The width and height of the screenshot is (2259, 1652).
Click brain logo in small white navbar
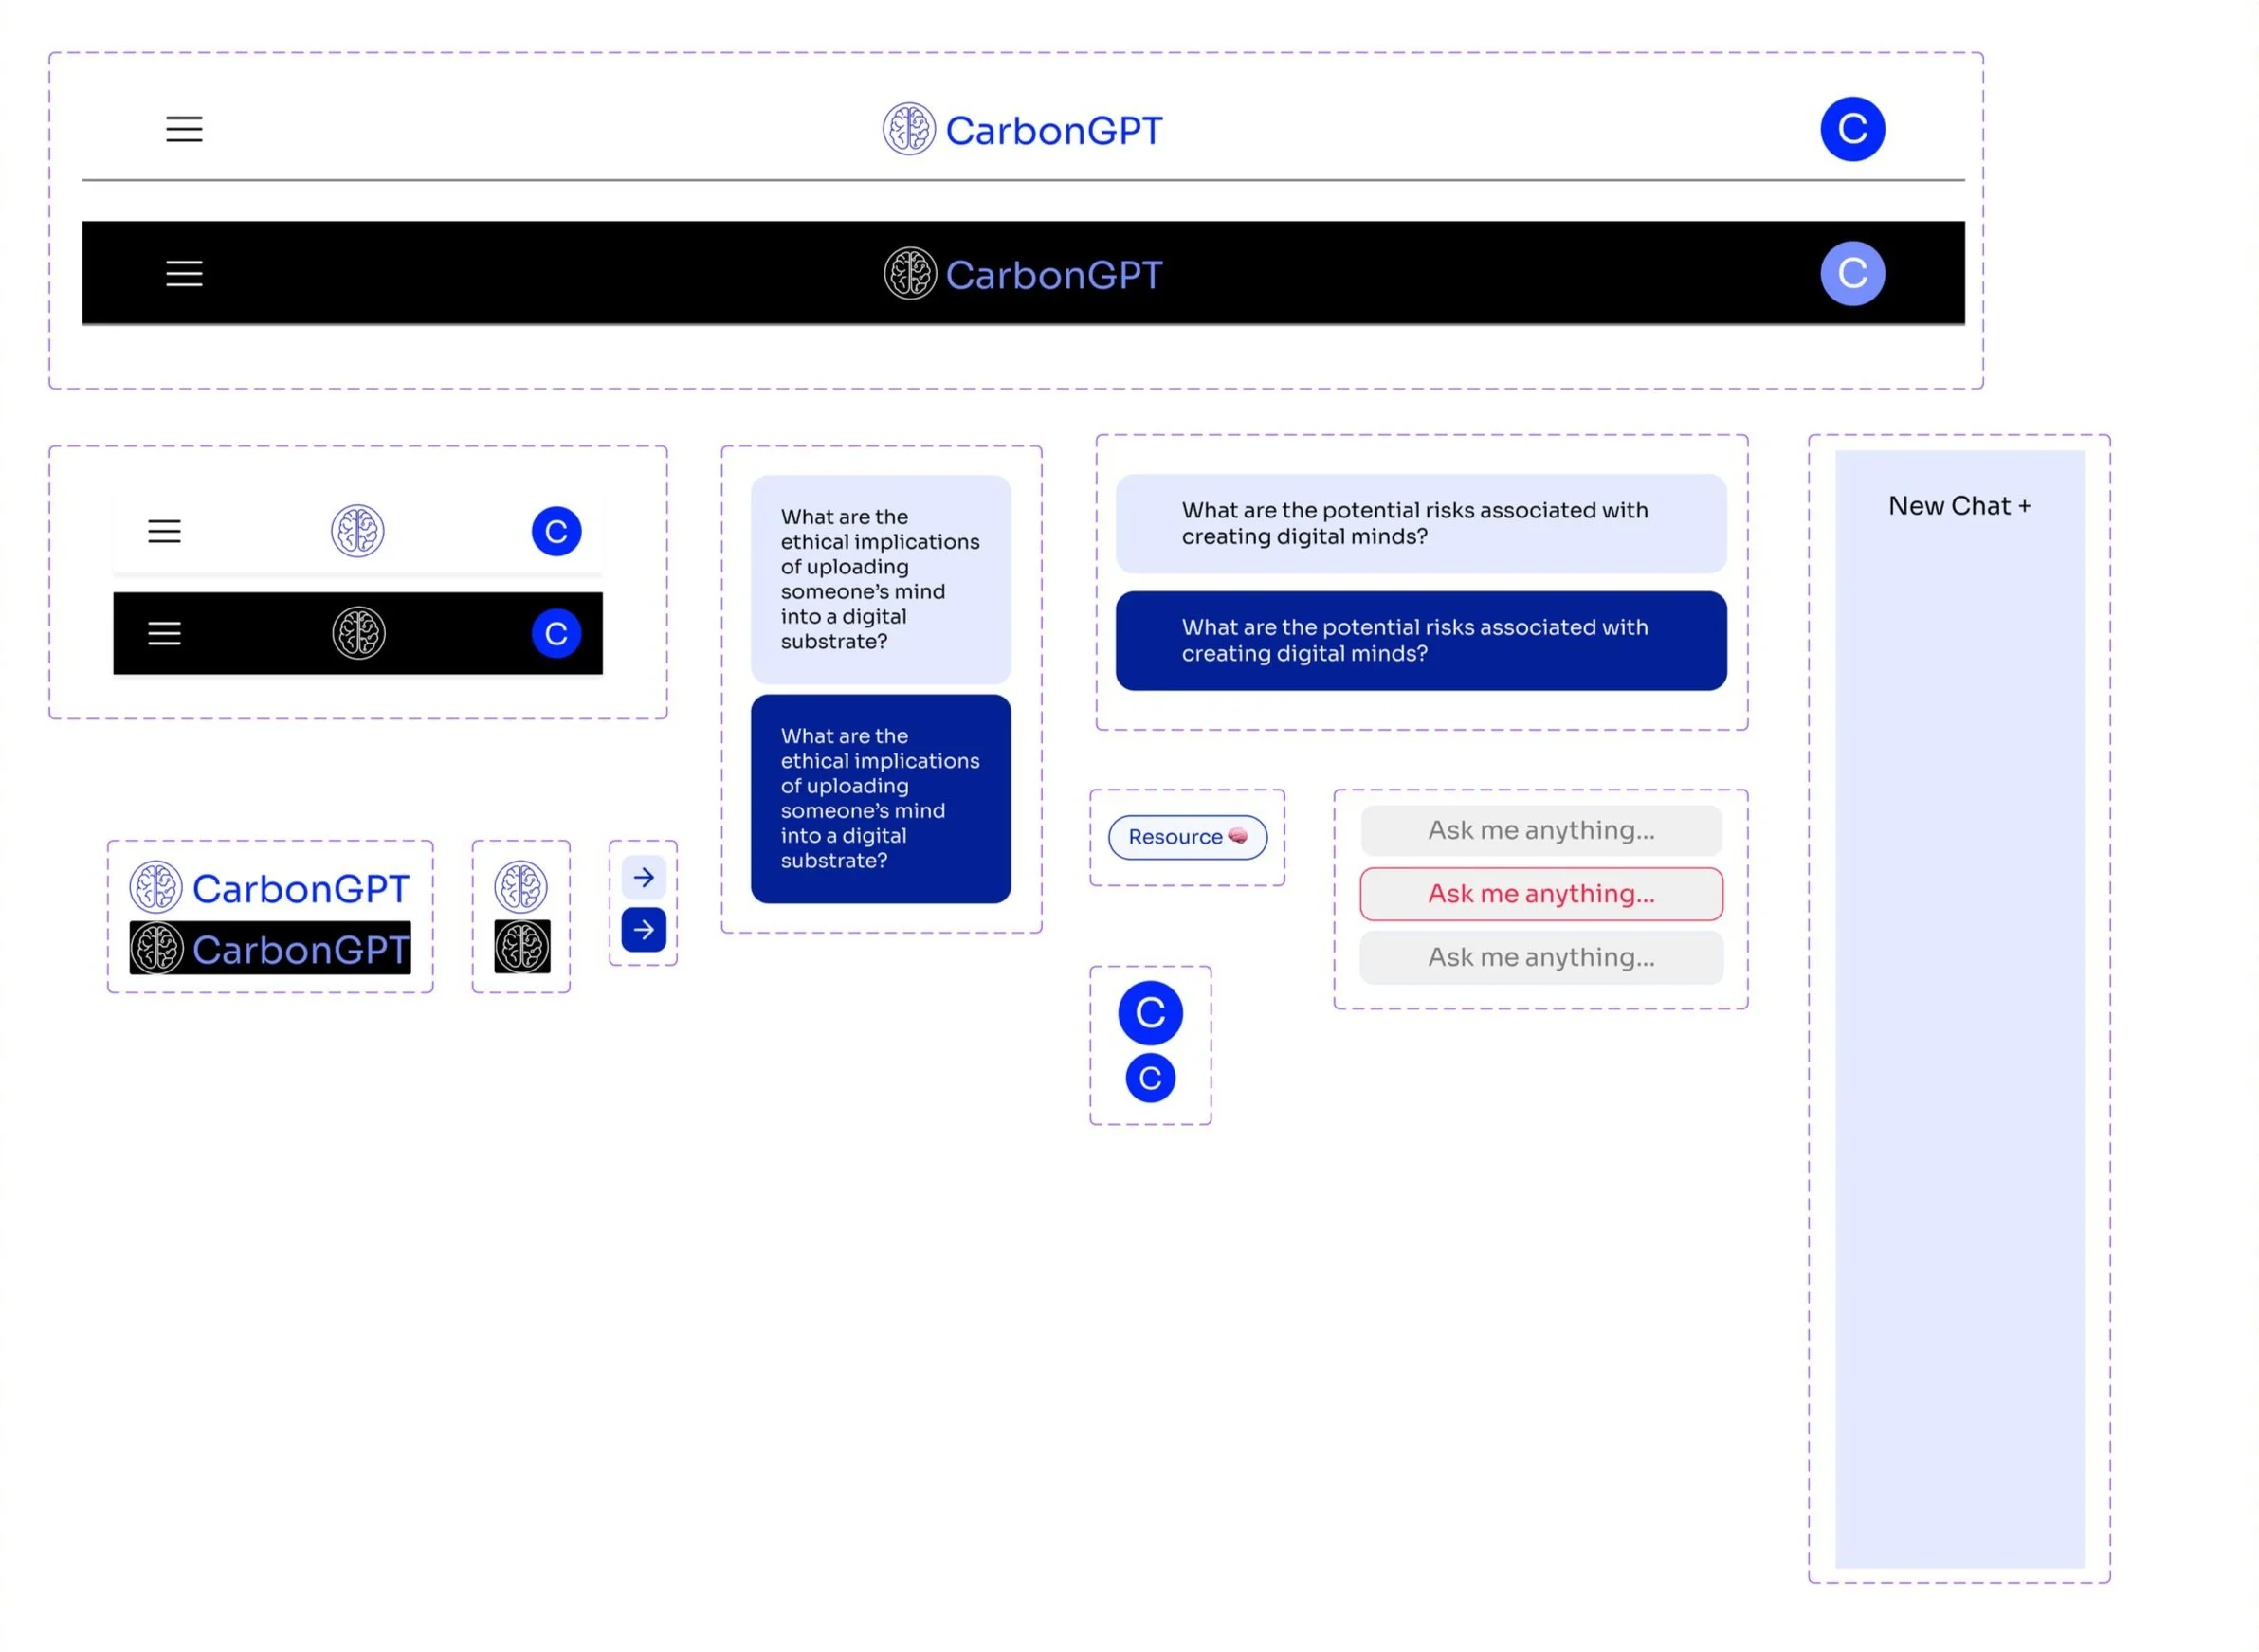[357, 531]
